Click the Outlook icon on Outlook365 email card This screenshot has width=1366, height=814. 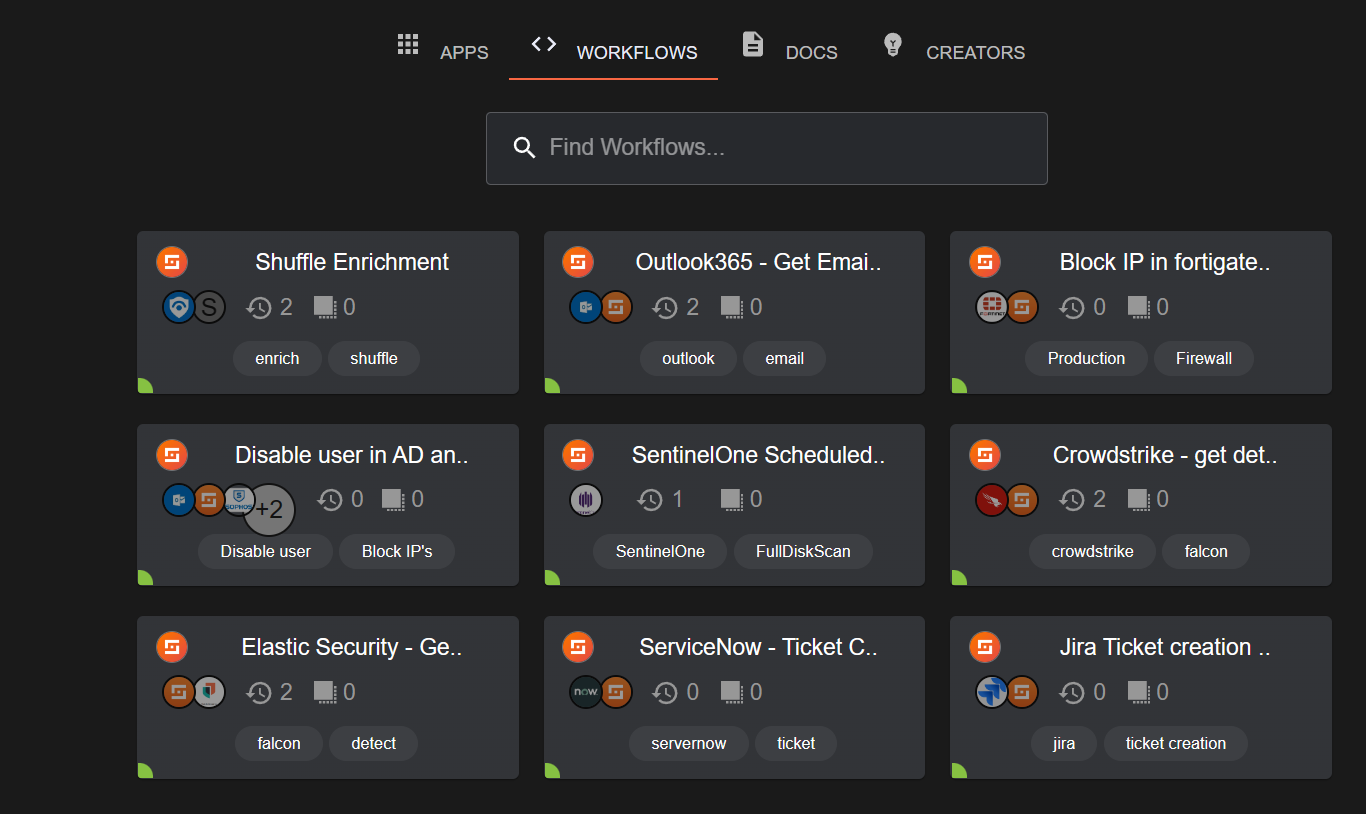pyautogui.click(x=586, y=307)
